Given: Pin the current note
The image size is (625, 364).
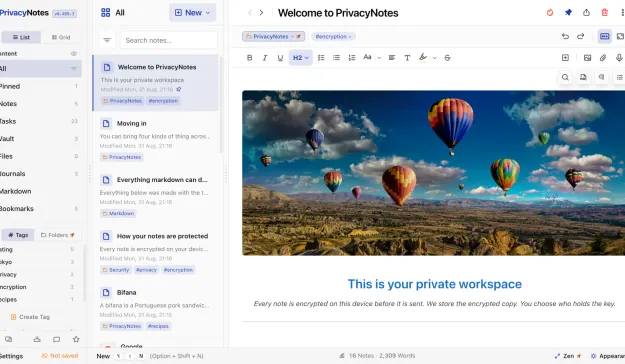Looking at the screenshot, I should [568, 12].
